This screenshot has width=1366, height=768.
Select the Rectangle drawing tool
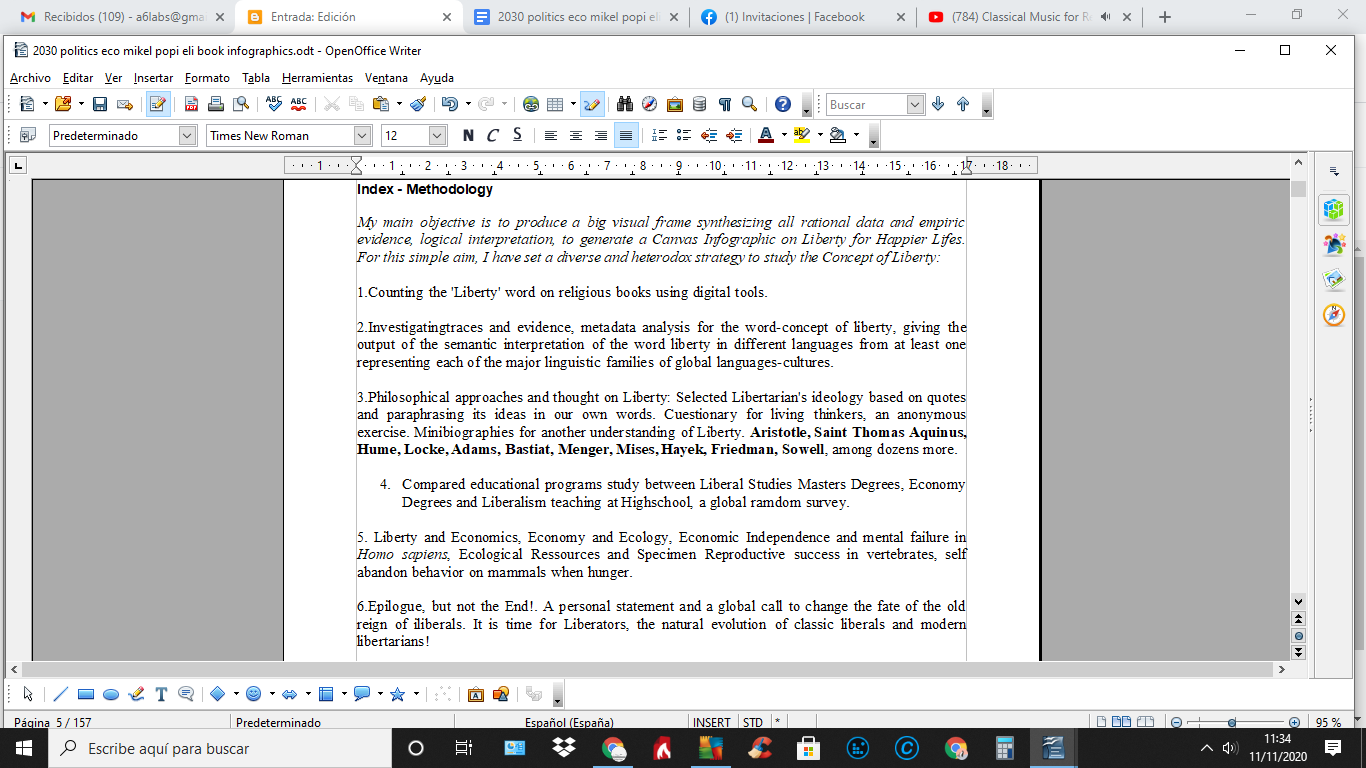tap(85, 693)
